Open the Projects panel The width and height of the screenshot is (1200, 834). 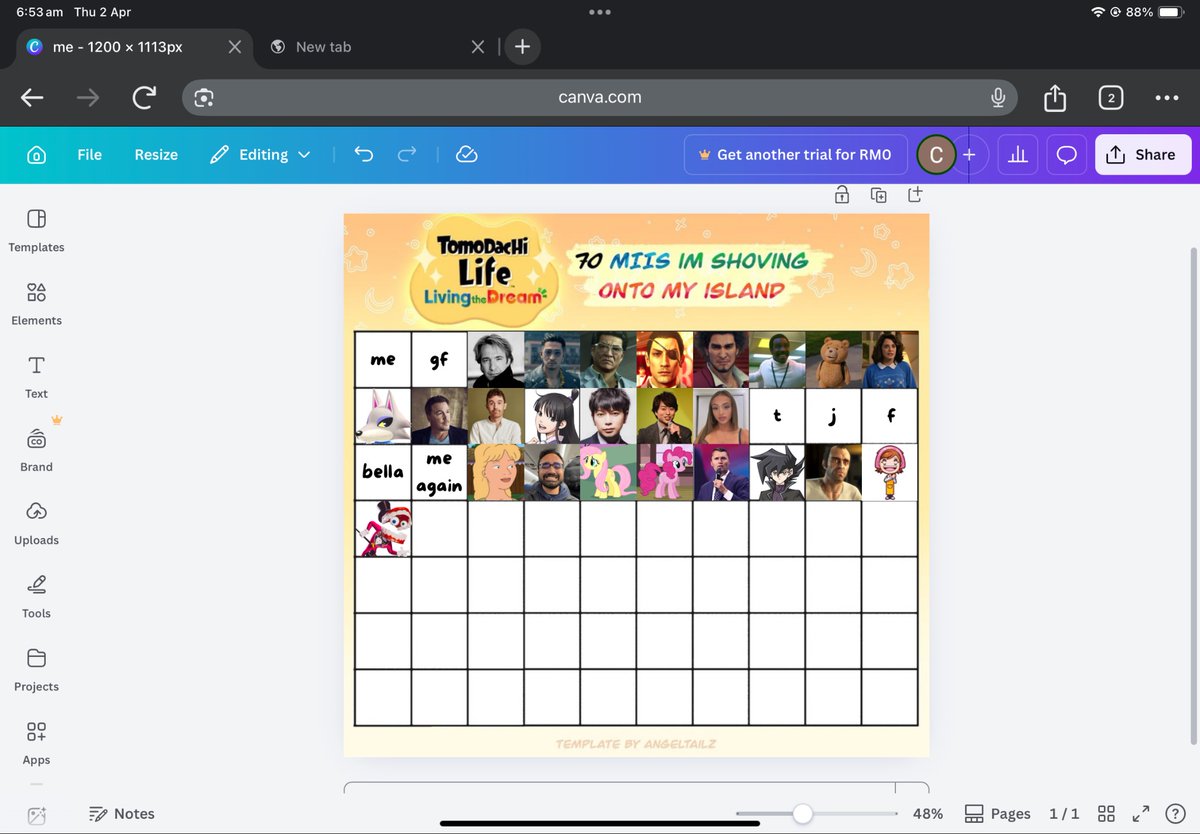point(36,669)
